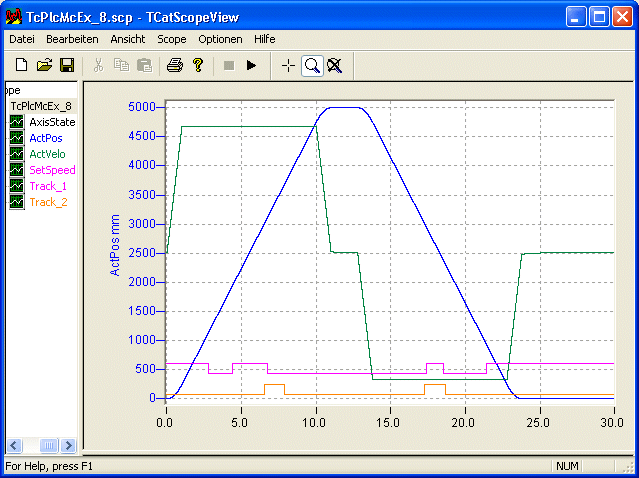Screen dimensions: 639x478
Task: Click the Track_2 channel icon
Action: pos(17,202)
